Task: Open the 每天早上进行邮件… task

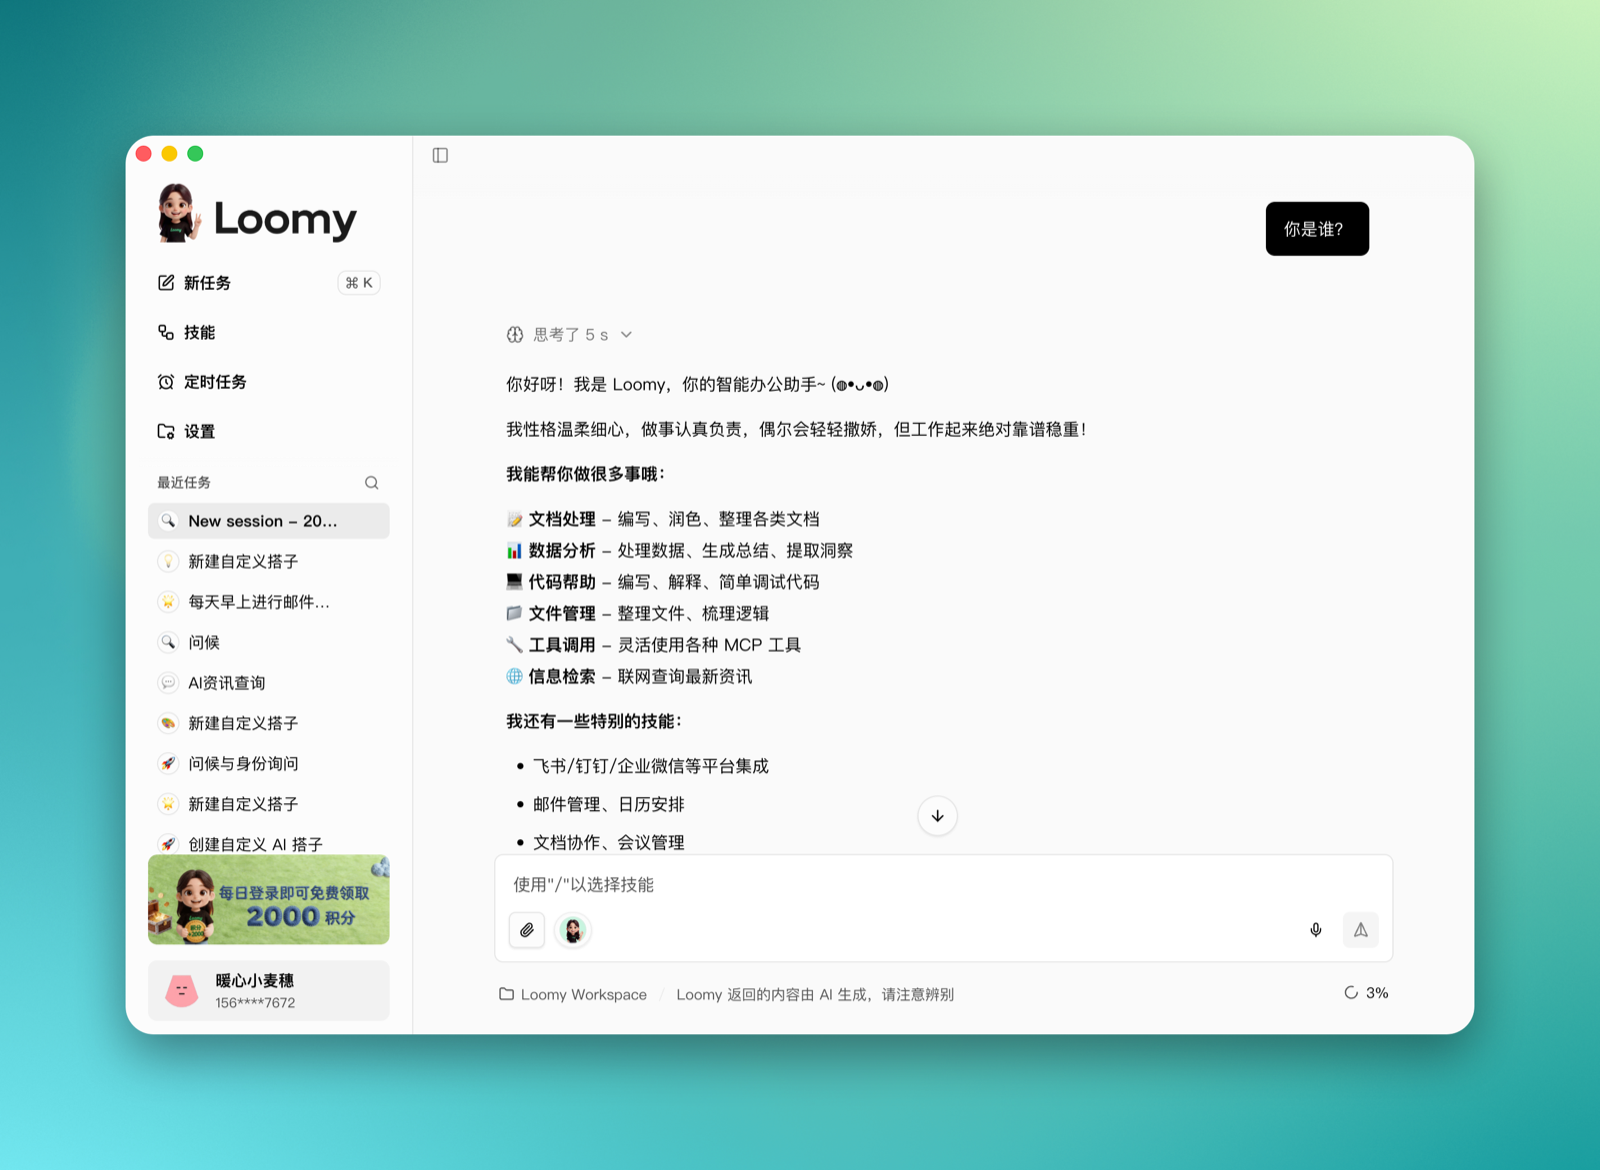Action: pyautogui.click(x=268, y=602)
